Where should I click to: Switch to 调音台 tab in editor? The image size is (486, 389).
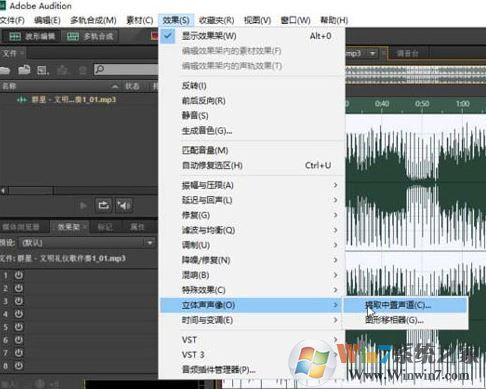407,53
